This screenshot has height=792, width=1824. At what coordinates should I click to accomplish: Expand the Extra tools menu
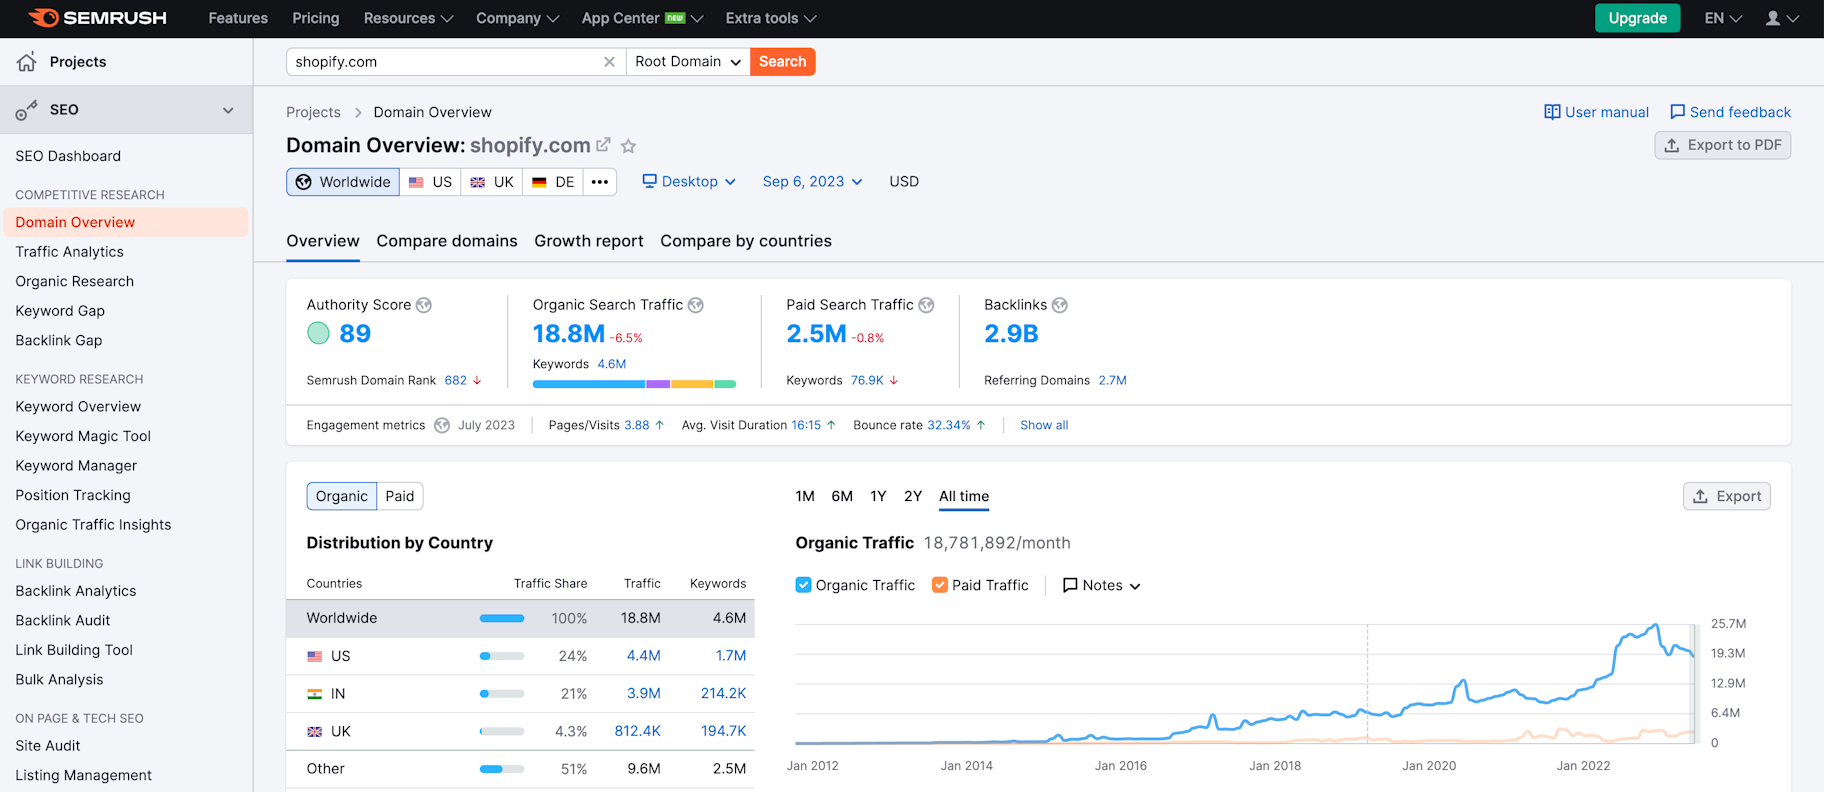(771, 18)
